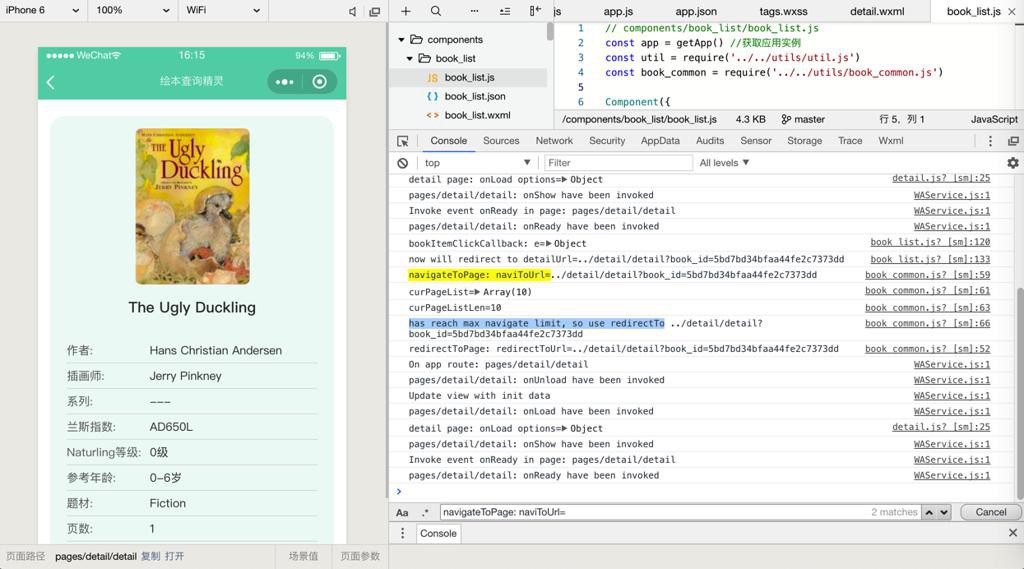Clear the console with the ban icon
This screenshot has width=1024, height=569.
point(402,163)
